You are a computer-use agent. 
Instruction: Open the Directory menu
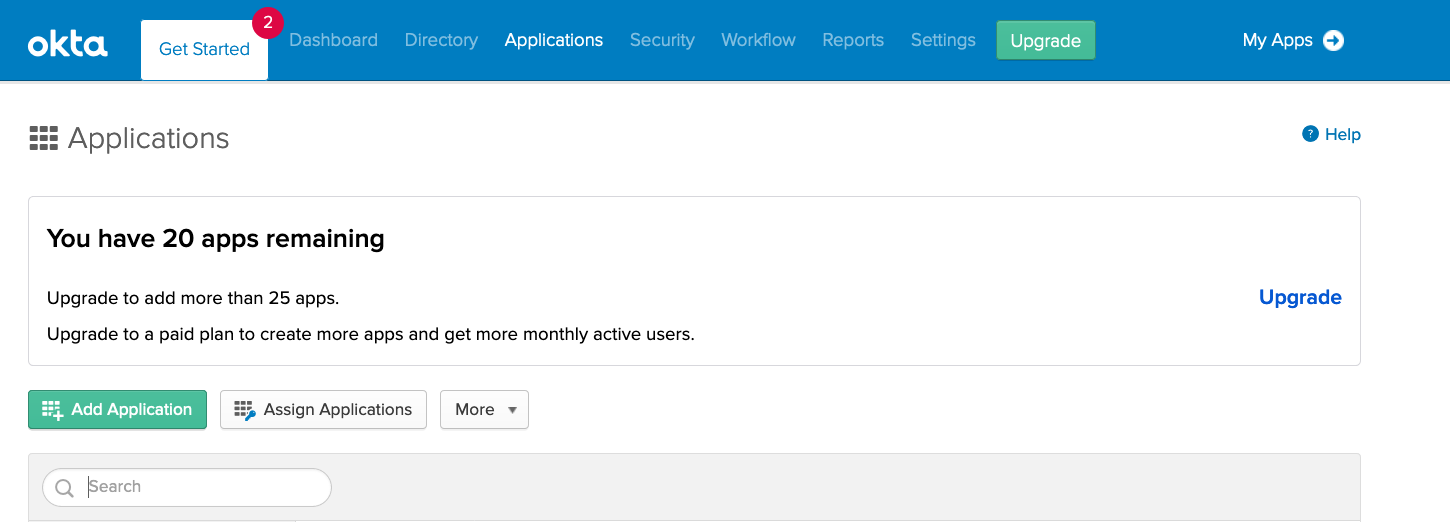[441, 40]
